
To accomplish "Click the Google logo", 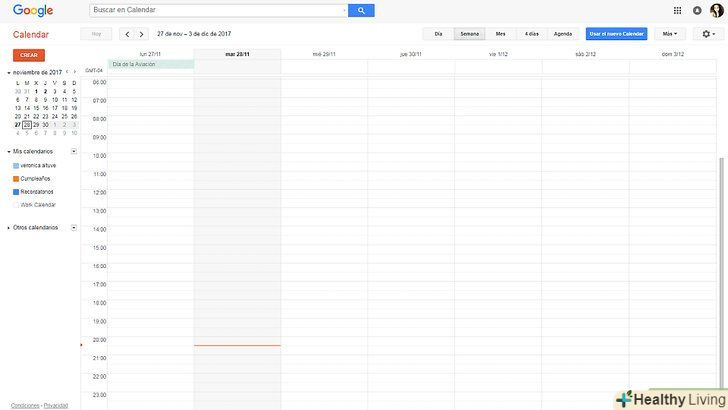I will pos(33,10).
